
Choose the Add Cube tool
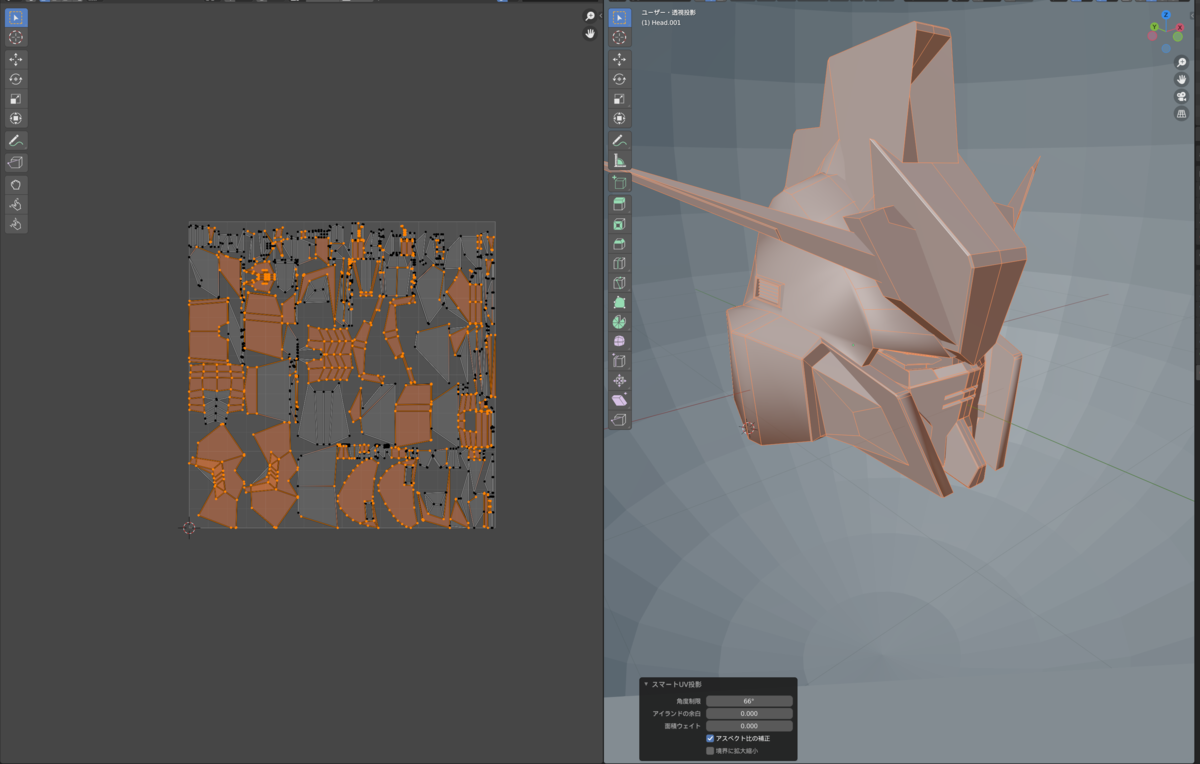point(620,182)
